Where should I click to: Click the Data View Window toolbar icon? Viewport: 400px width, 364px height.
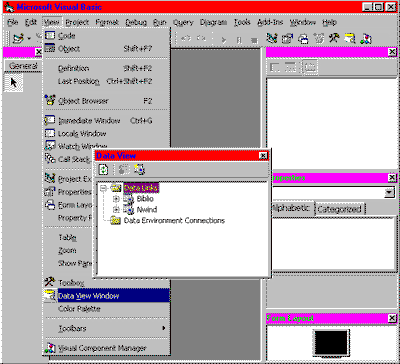350,38
